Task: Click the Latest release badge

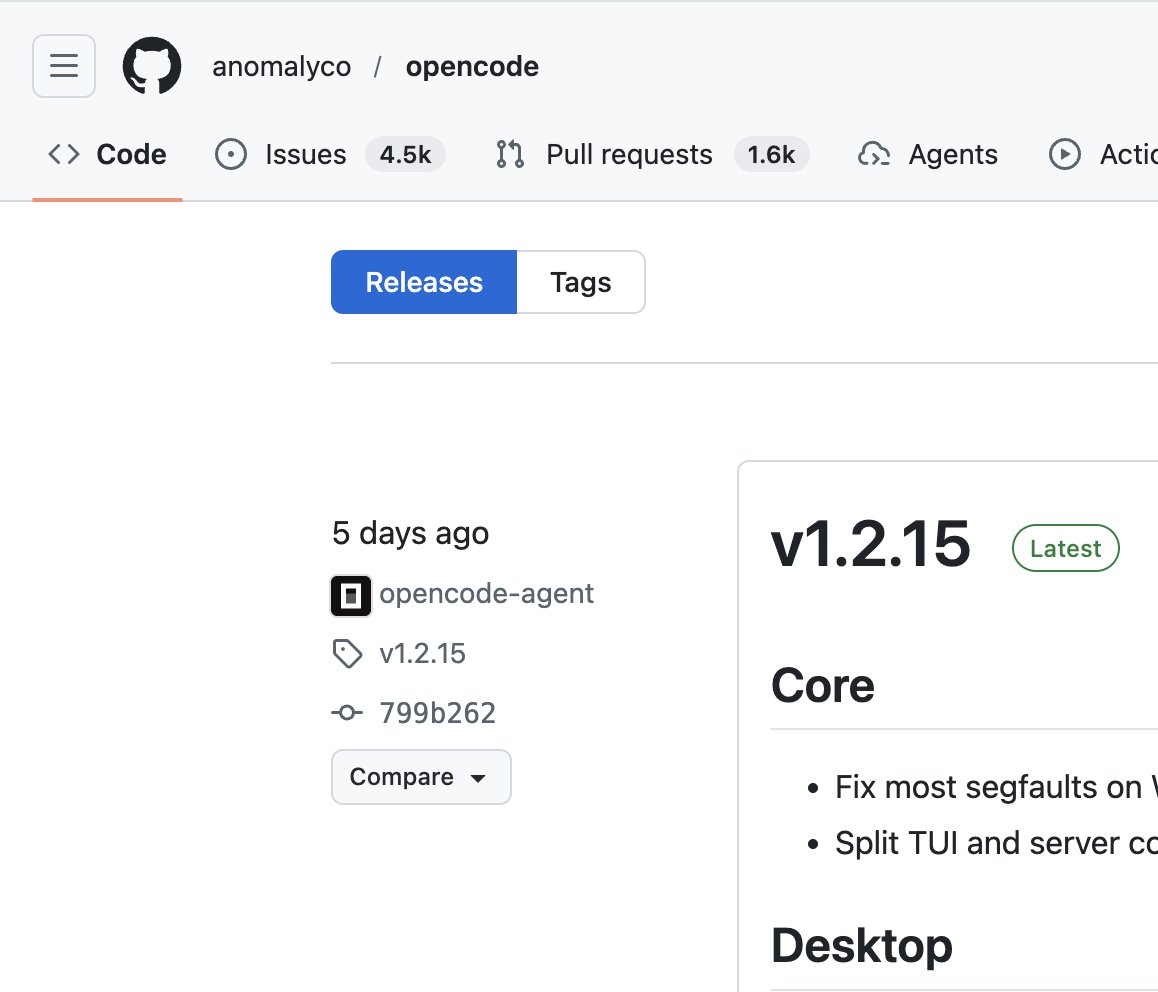Action: 1066,548
